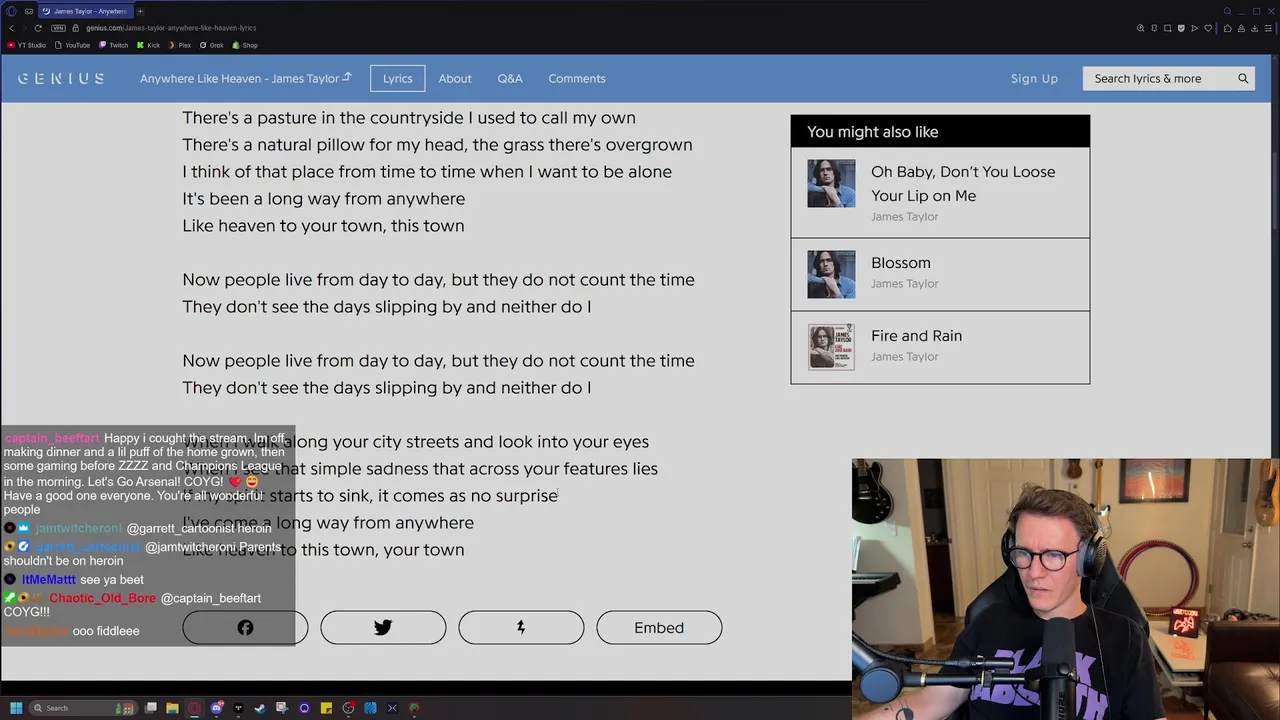Open the Opera menu icon
The image size is (1280, 720).
coord(12,11)
